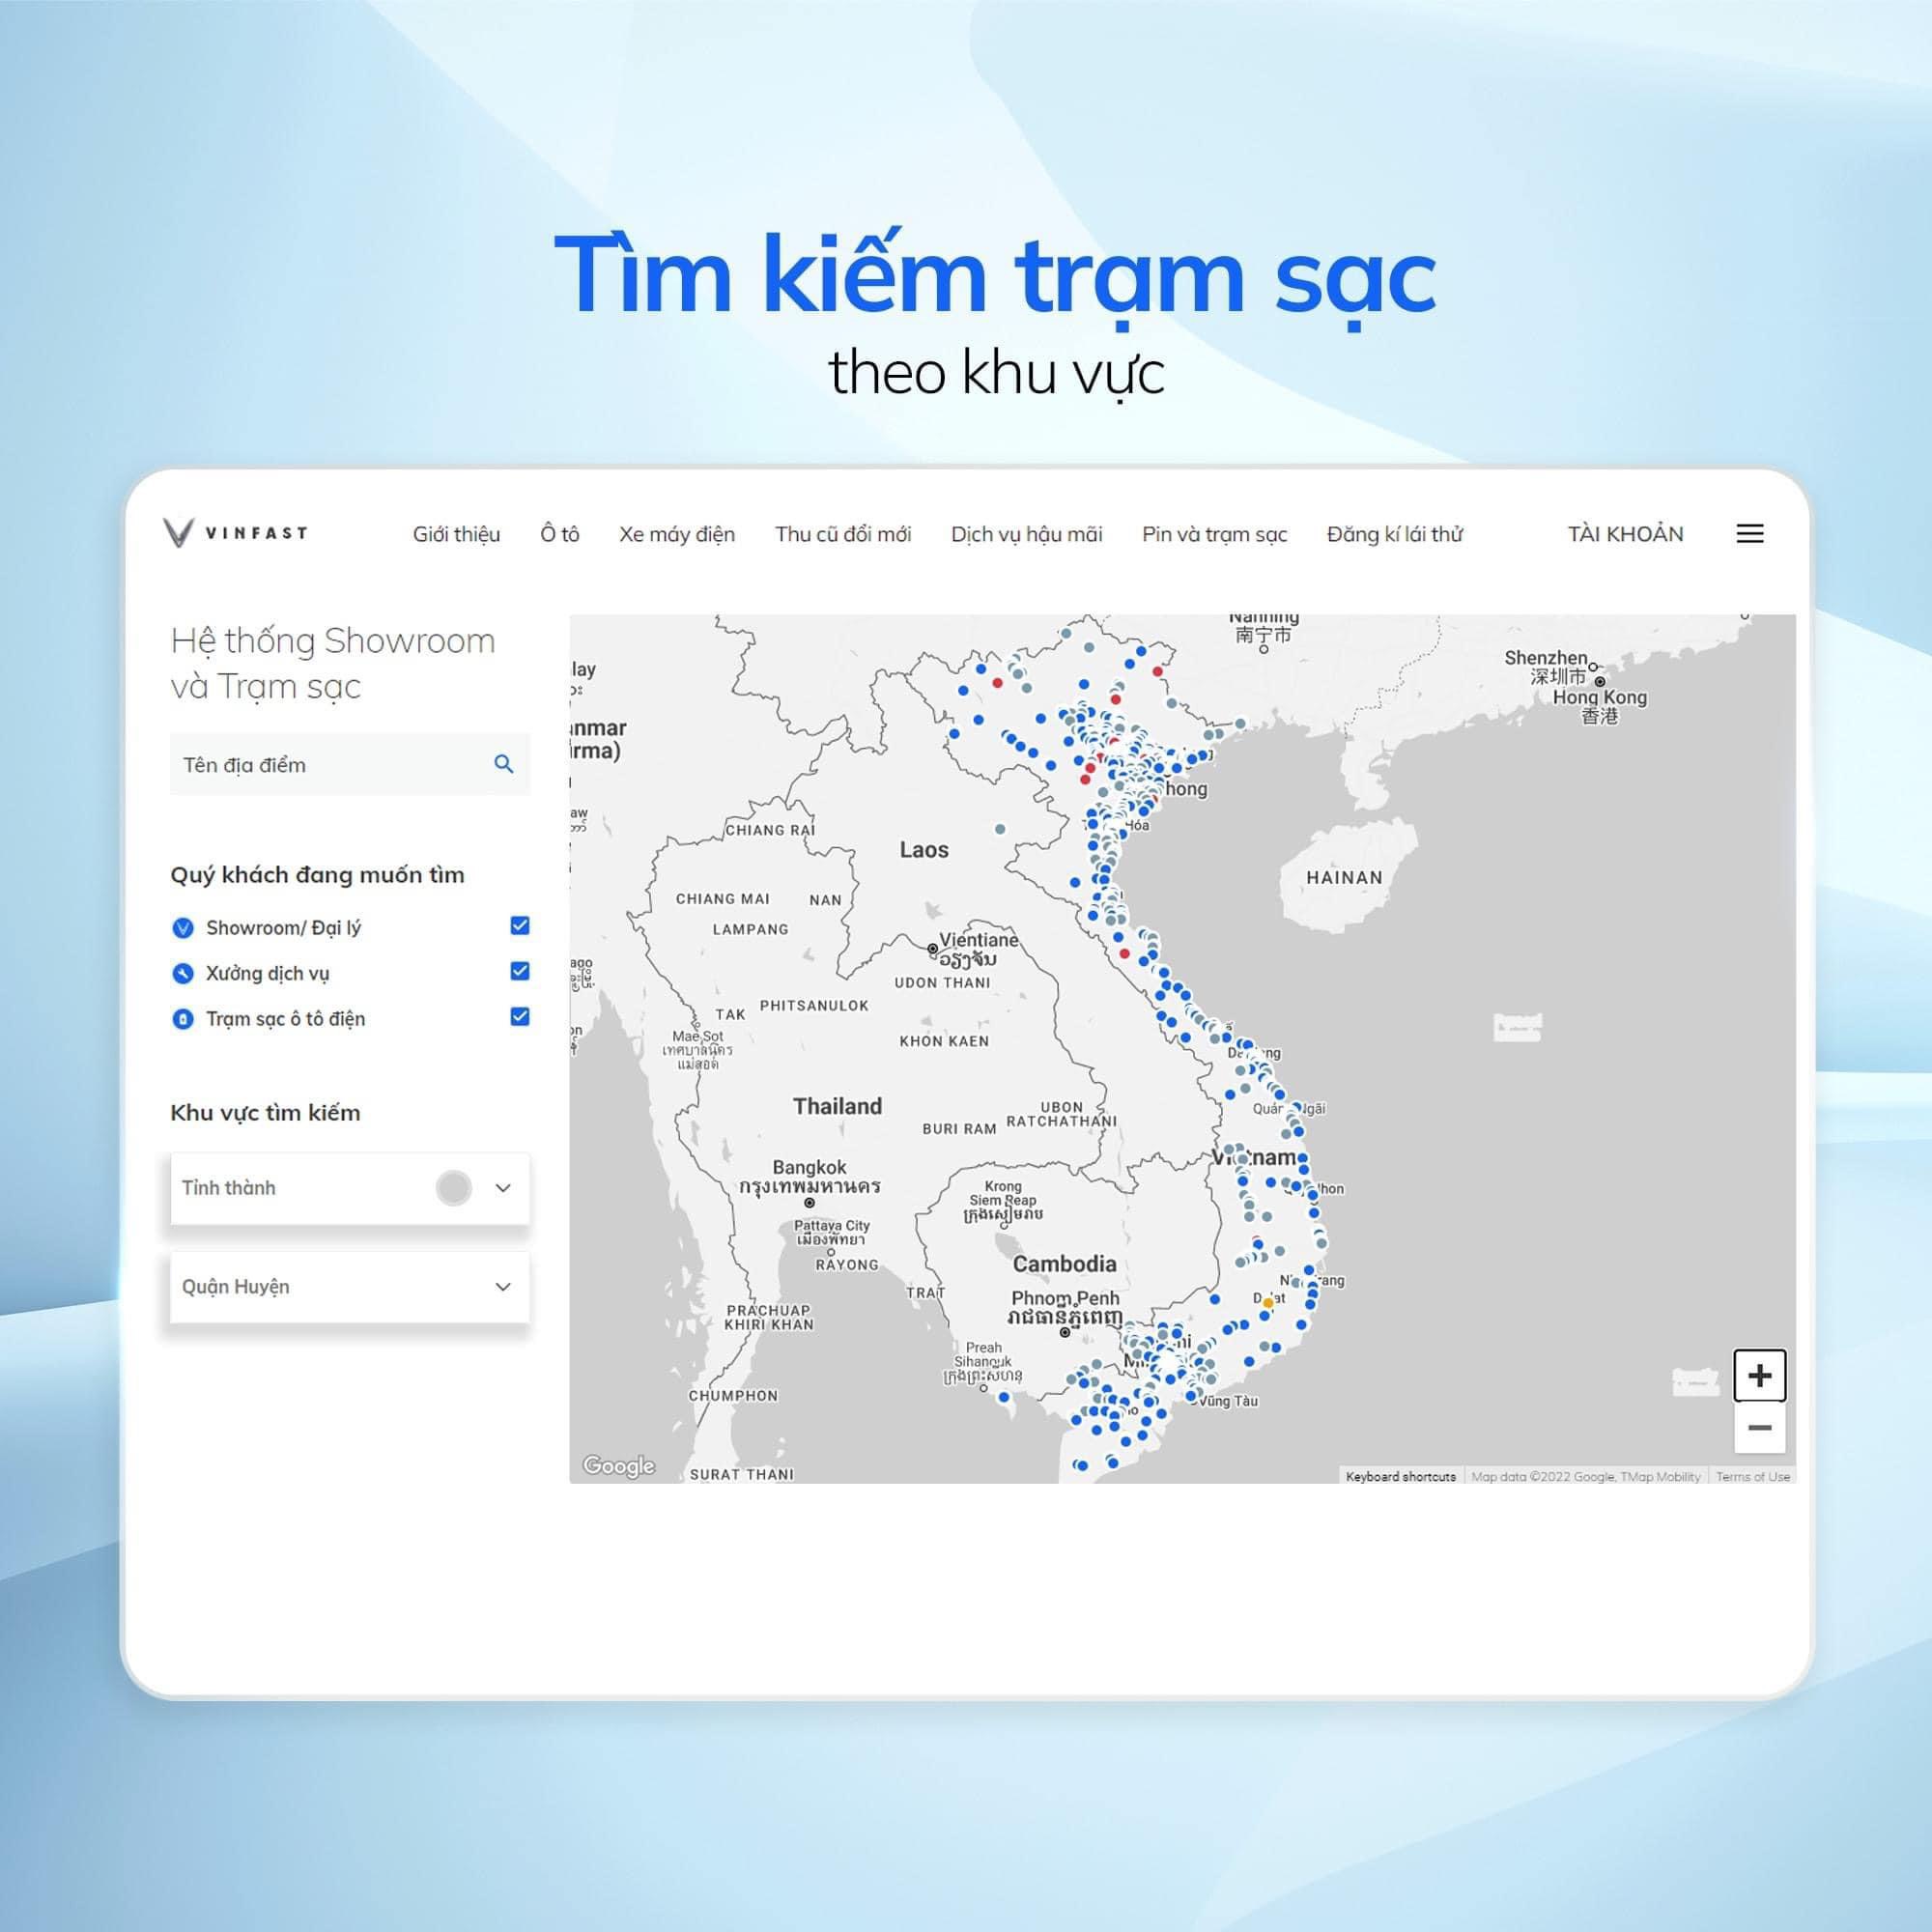Uncheck the Xưởng dịch vụ checkbox
Screen dimensions: 1932x1932
click(x=519, y=971)
